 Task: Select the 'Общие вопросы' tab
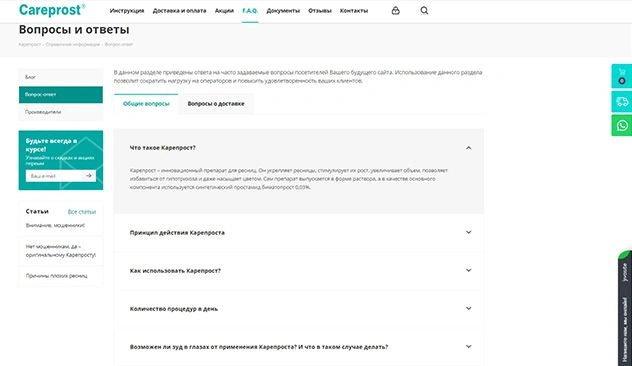click(x=146, y=104)
